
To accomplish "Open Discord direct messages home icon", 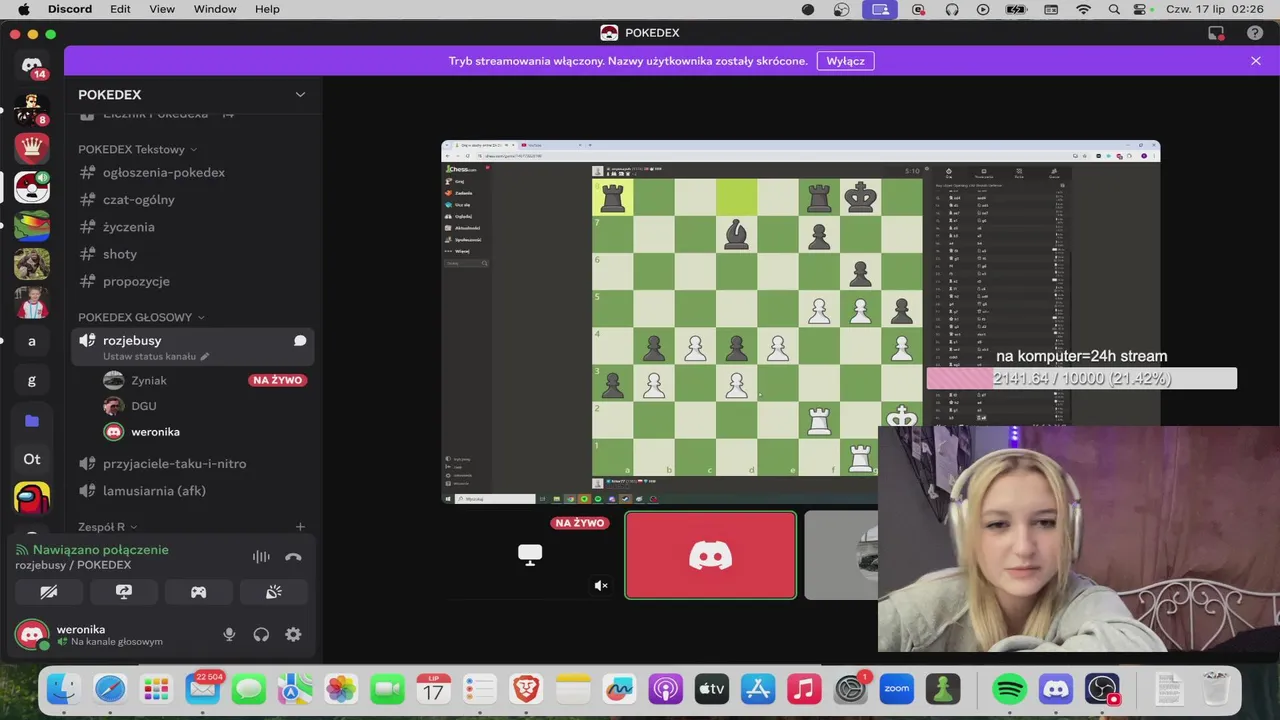I will [32, 67].
